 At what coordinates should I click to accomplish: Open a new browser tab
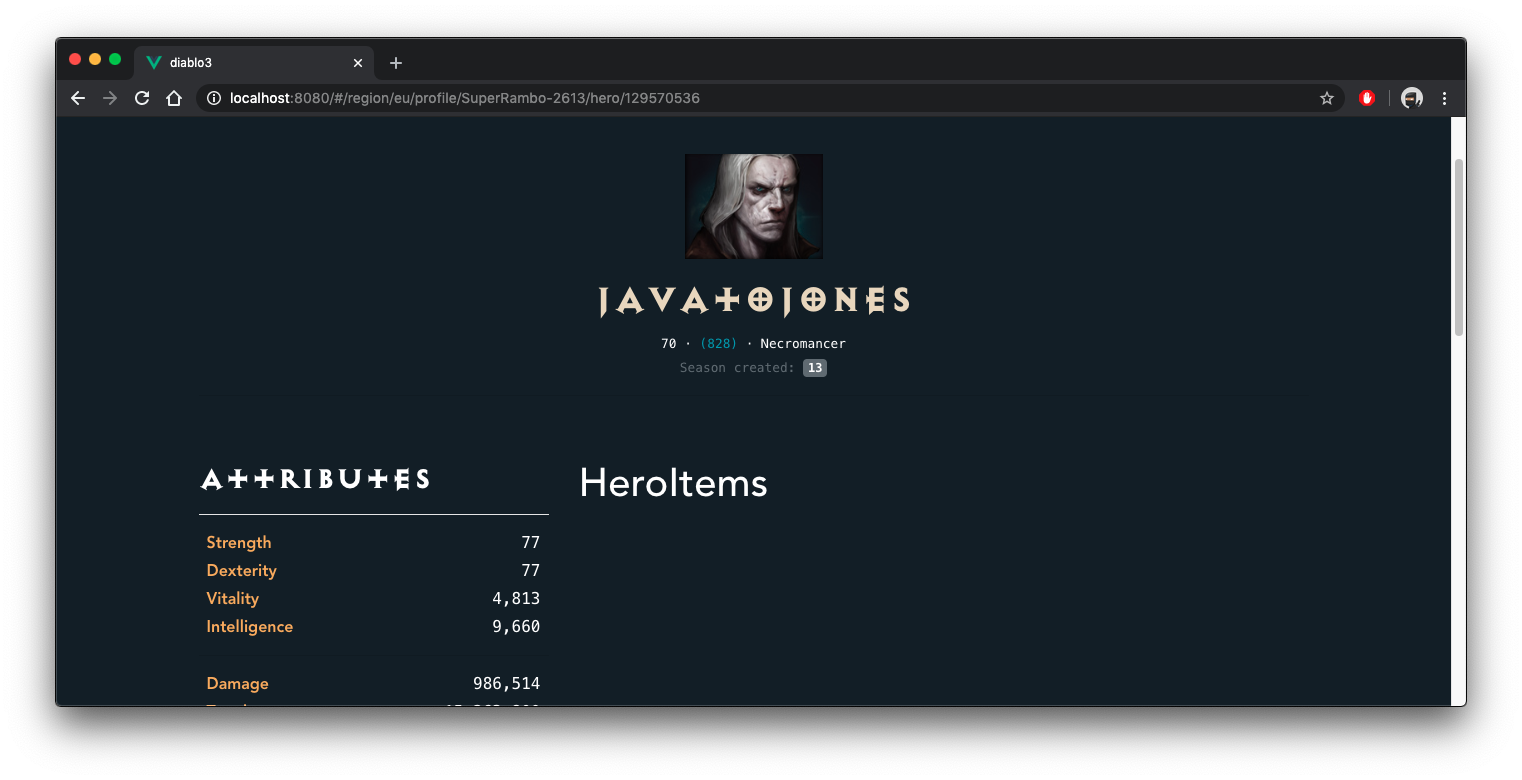click(396, 63)
